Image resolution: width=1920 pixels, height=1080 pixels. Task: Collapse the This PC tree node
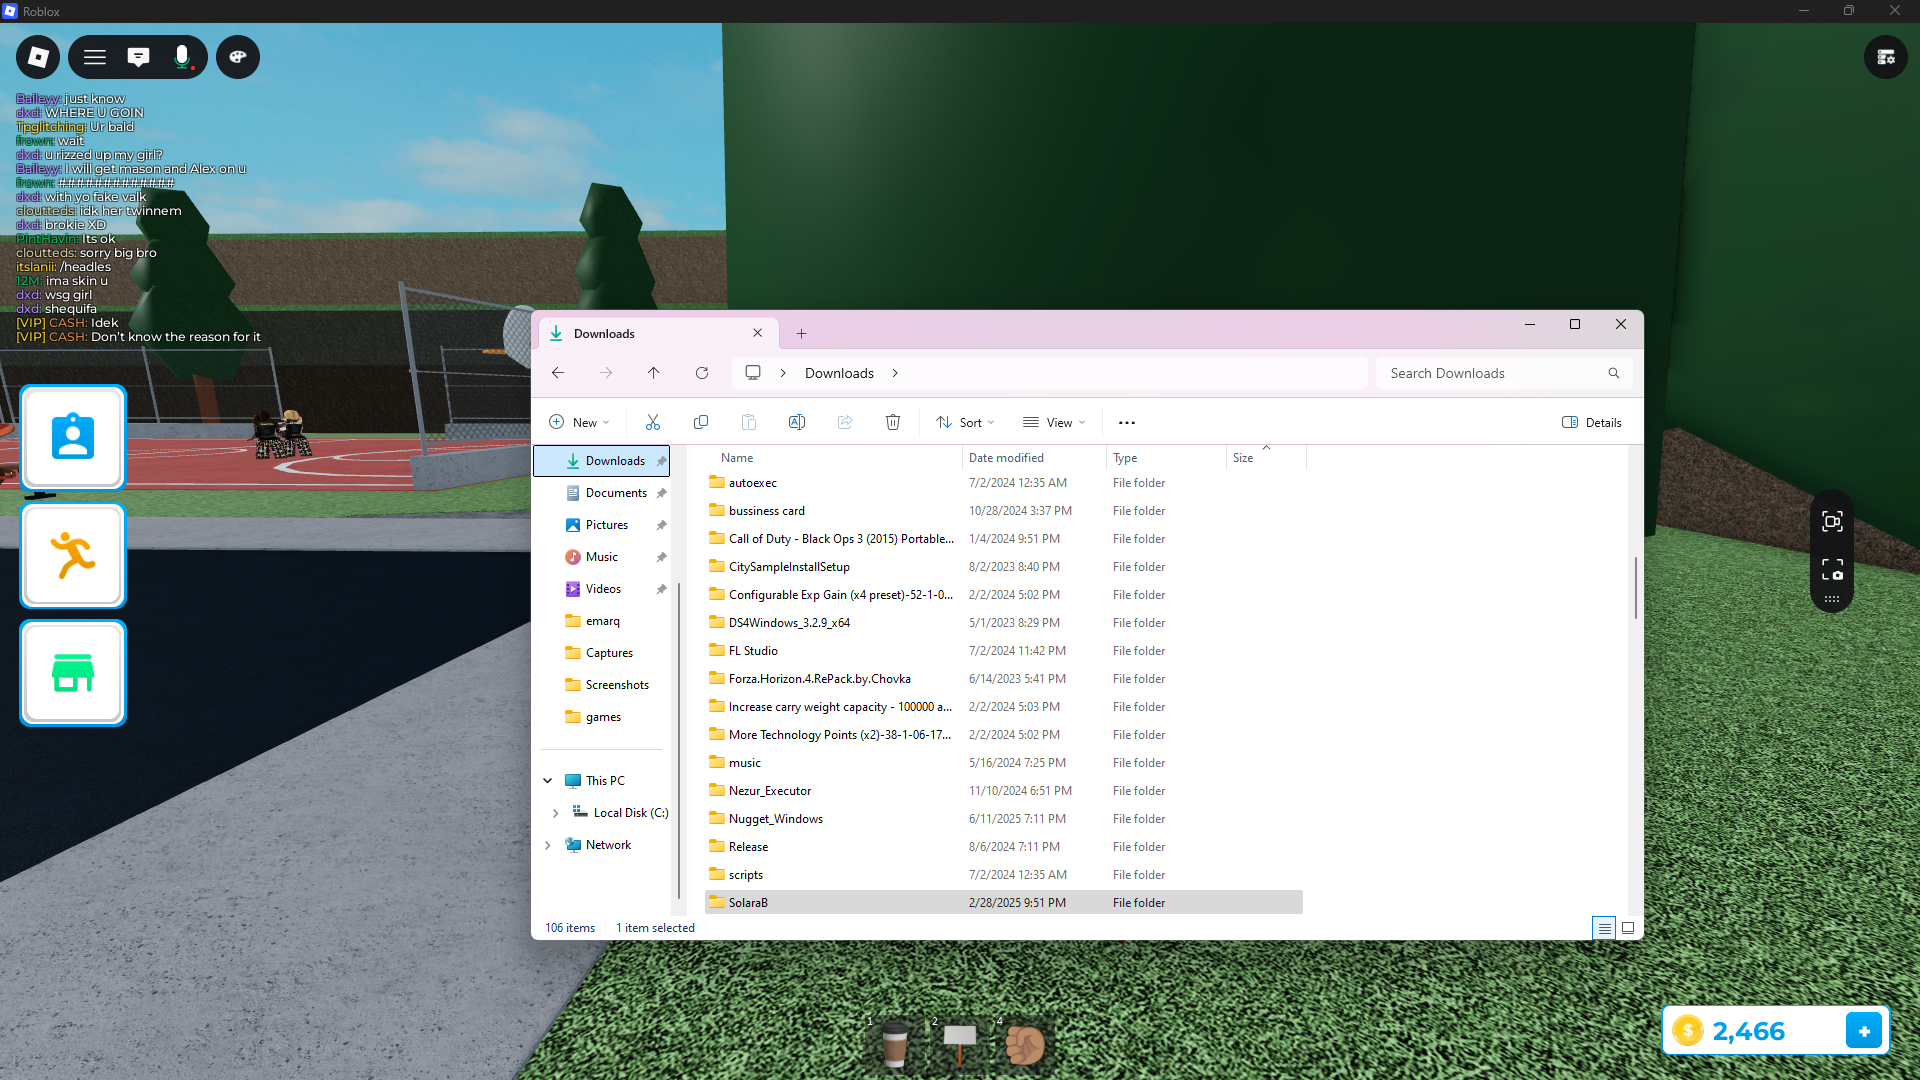tap(548, 781)
